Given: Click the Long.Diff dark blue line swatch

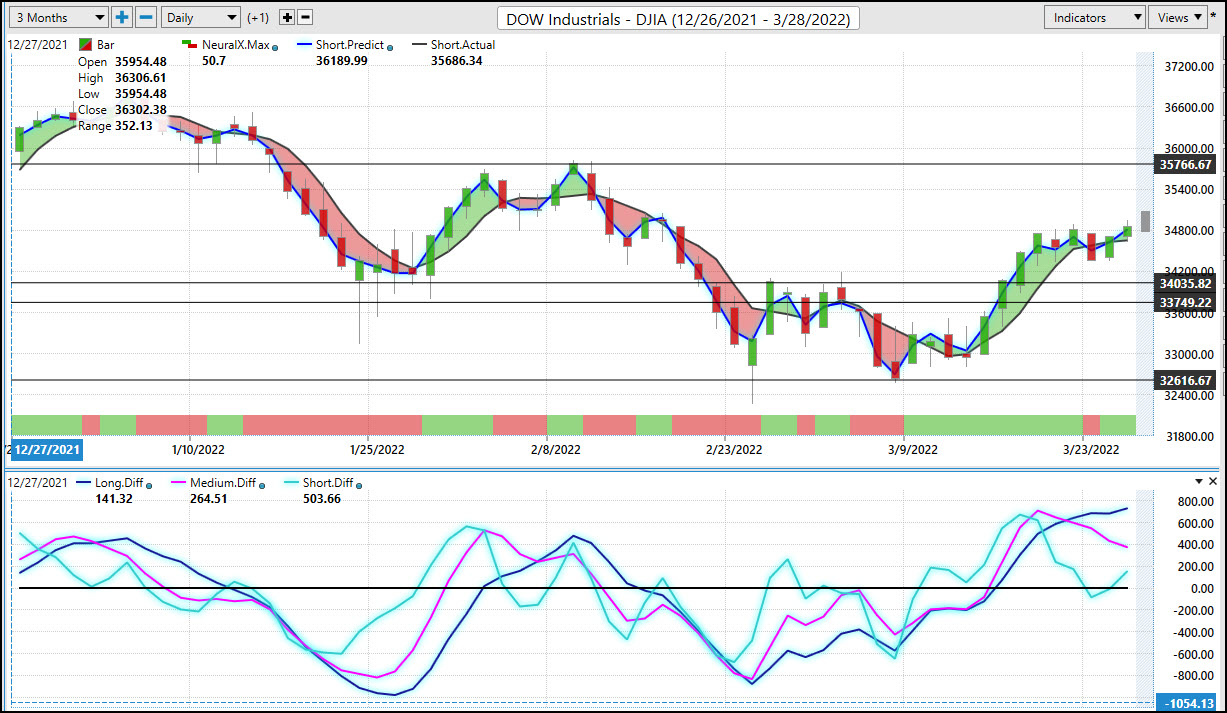Looking at the screenshot, I should [84, 483].
